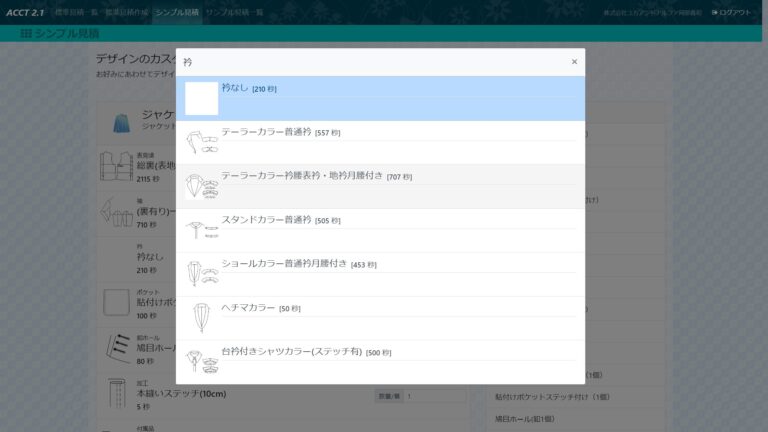This screenshot has width=768, height=432.
Task: Click the buttonhole 鳩目ホール icon
Action: tap(118, 348)
